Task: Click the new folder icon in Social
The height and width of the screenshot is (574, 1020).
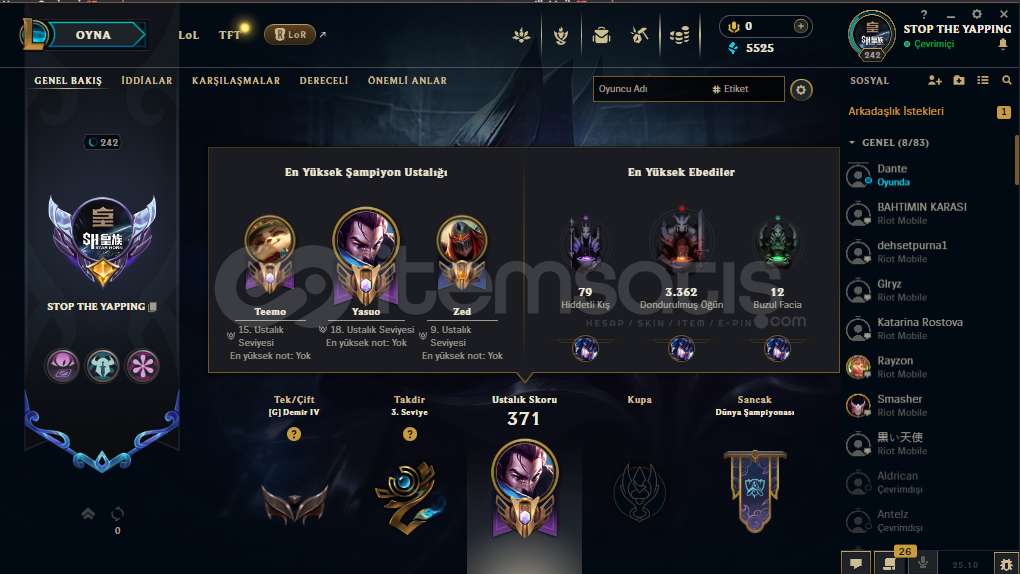Action: (x=959, y=80)
